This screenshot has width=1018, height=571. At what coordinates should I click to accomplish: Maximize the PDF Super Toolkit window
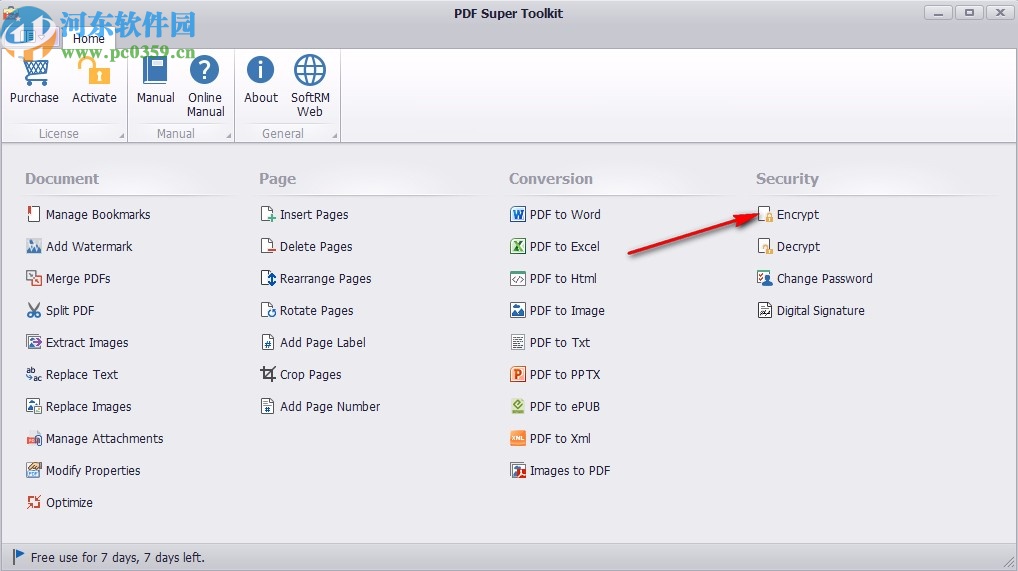(x=969, y=12)
